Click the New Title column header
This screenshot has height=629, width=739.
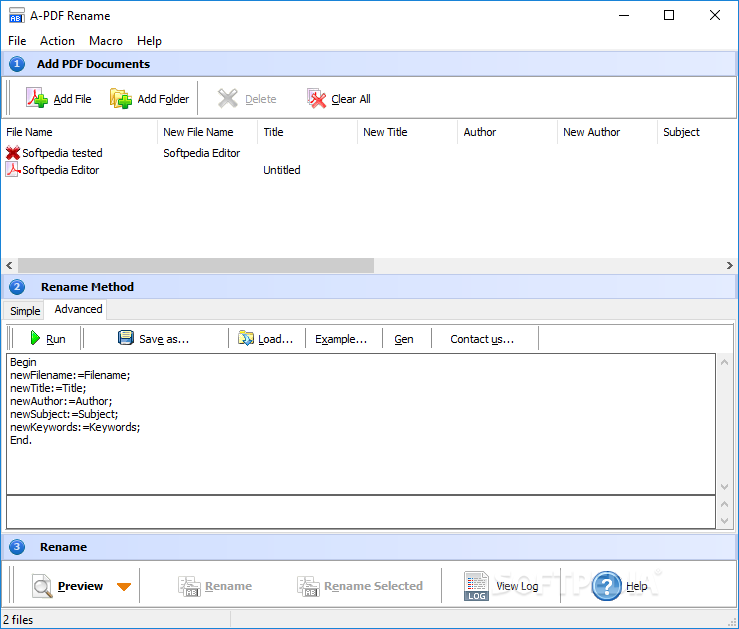(407, 132)
